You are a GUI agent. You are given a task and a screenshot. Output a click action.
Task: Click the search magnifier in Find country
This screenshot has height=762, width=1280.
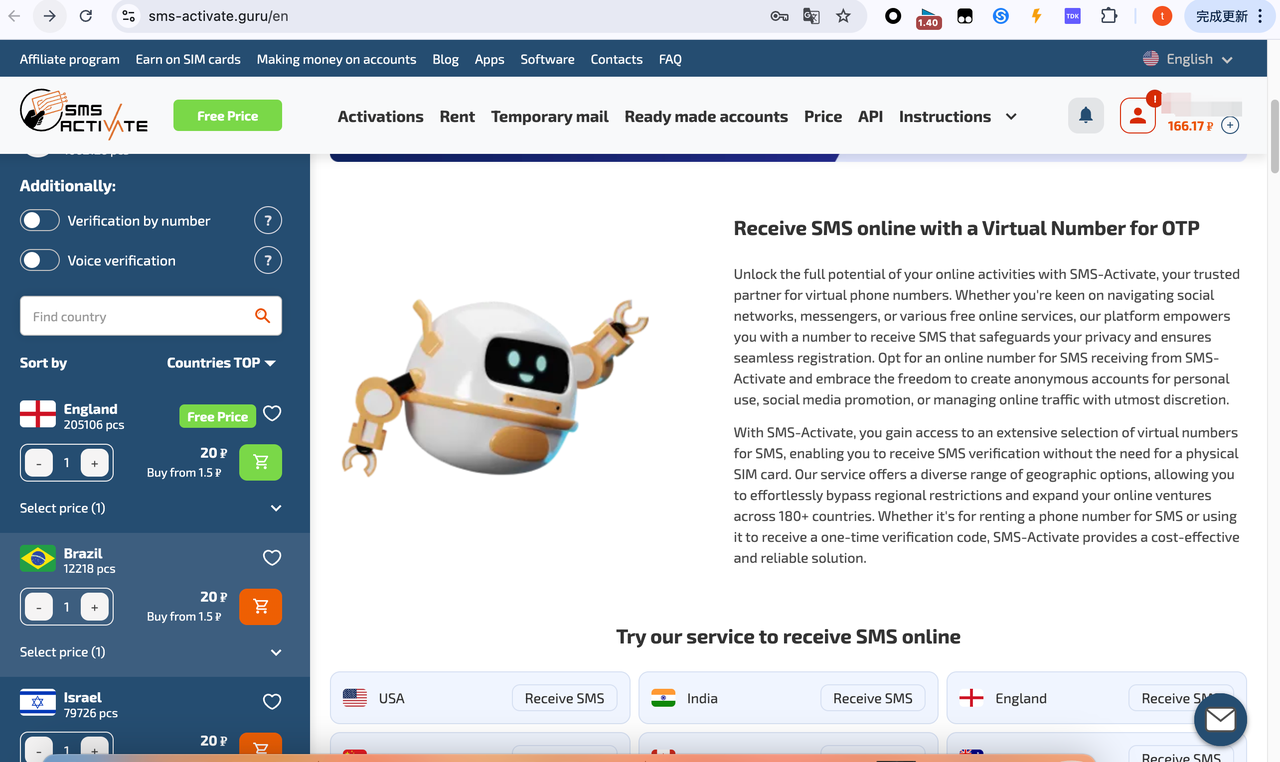click(262, 316)
